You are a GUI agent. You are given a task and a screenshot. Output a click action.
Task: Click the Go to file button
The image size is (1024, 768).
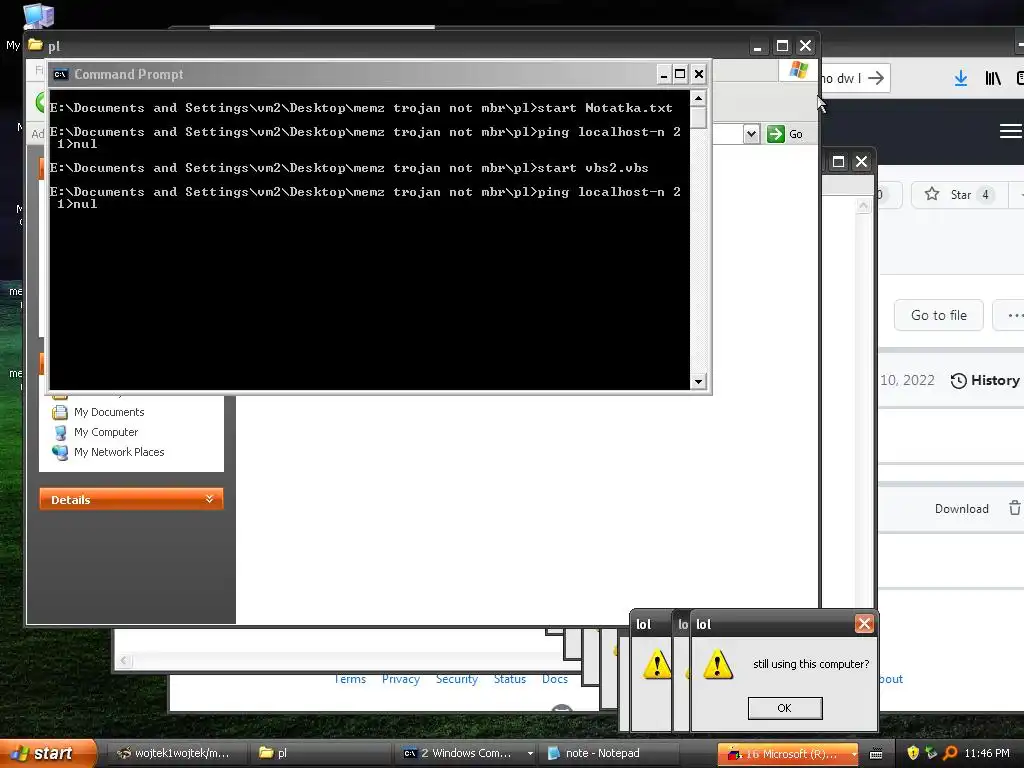[x=938, y=315]
